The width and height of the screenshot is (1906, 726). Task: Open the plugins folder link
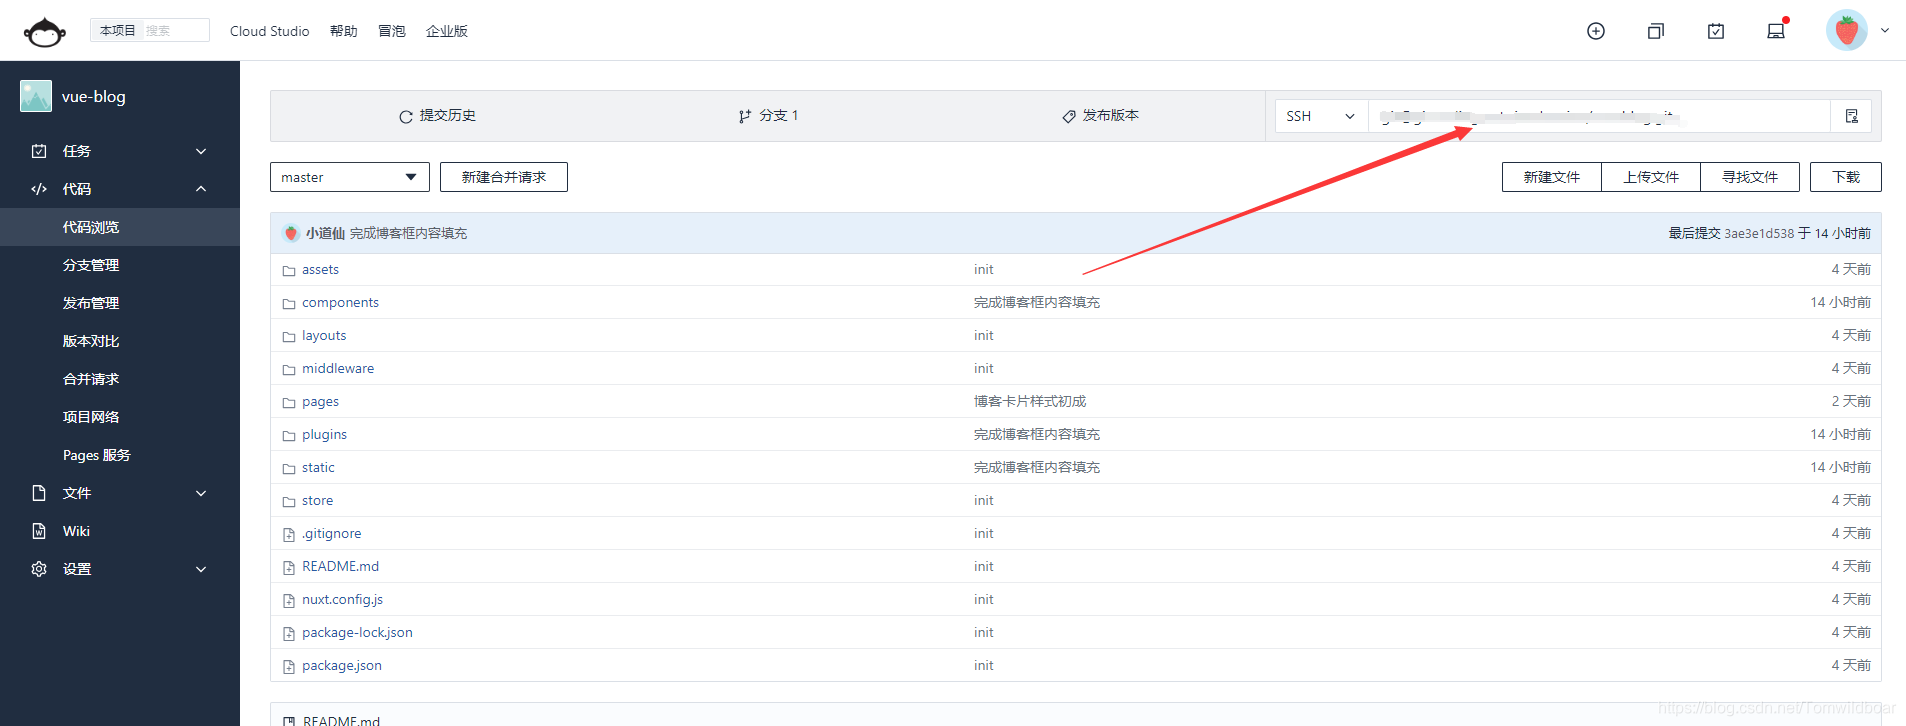(325, 435)
